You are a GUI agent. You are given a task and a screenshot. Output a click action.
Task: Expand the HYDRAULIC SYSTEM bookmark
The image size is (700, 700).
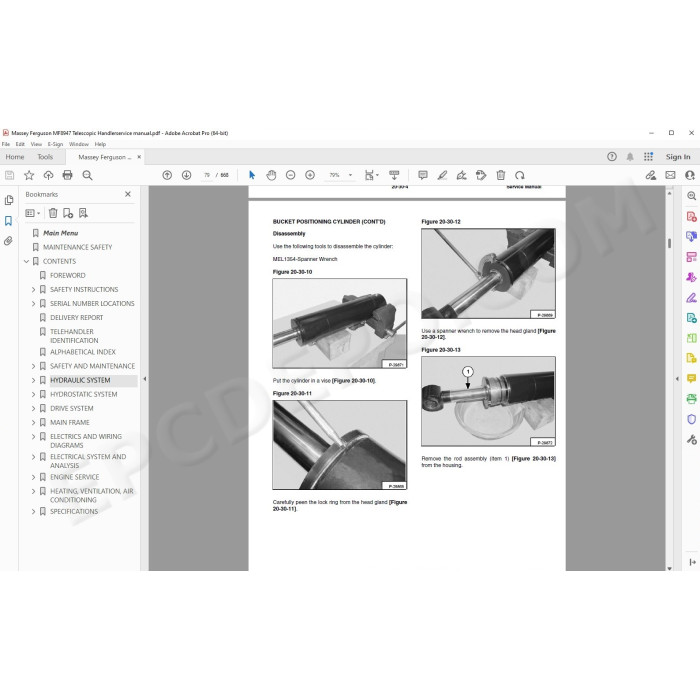click(x=33, y=380)
